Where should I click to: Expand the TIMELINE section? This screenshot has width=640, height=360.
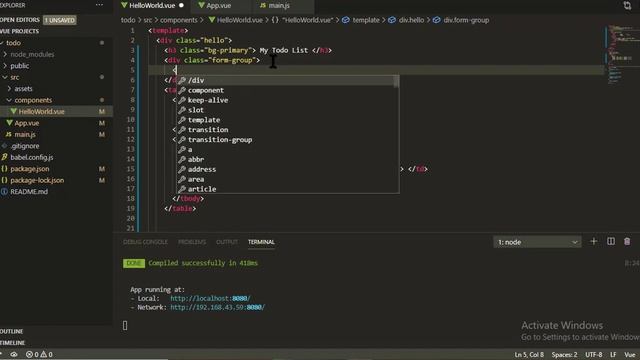tap(13, 343)
